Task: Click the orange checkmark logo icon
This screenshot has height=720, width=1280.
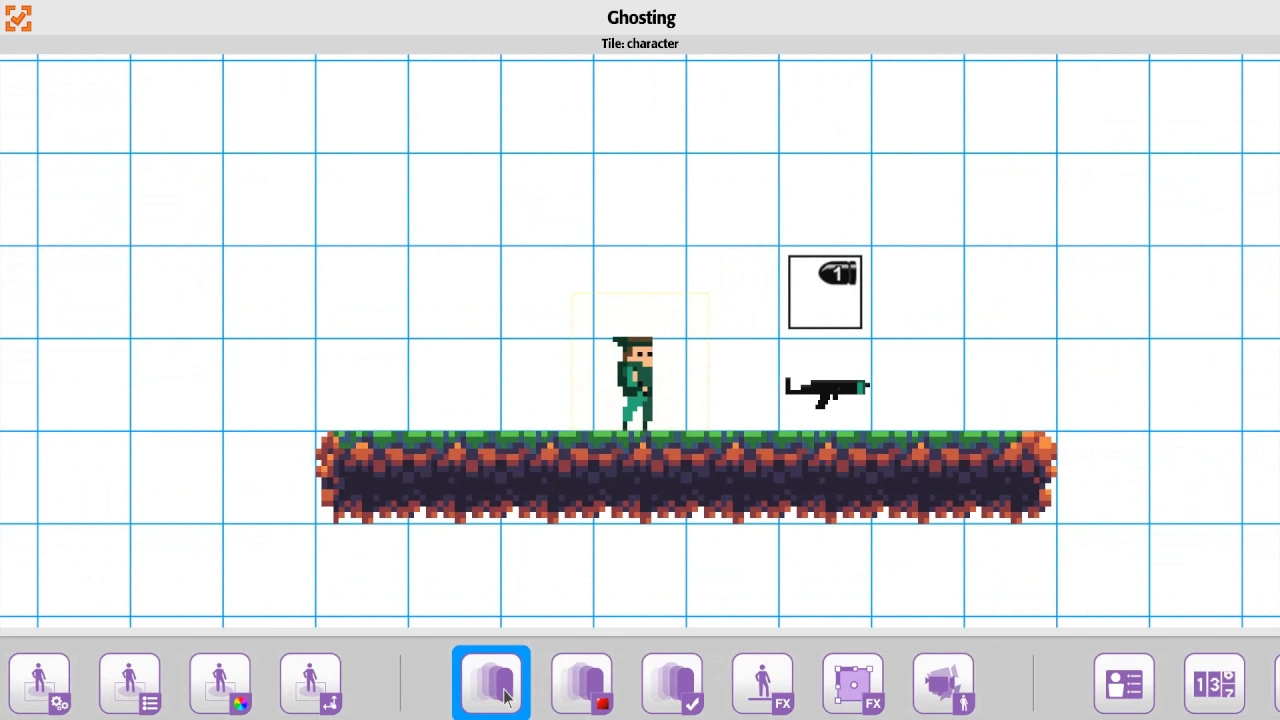Action: click(18, 18)
